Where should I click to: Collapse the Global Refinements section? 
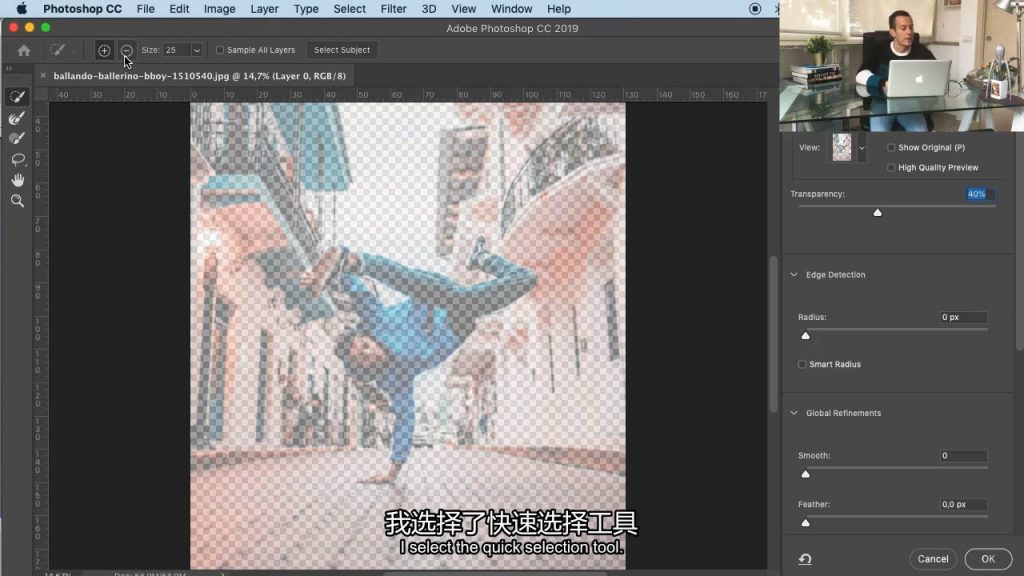click(x=795, y=413)
